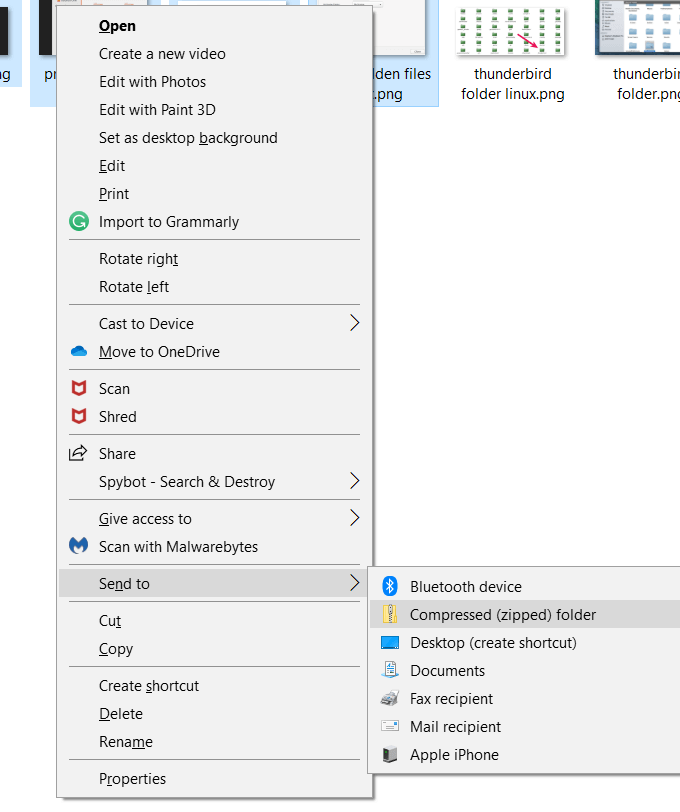Choose Import to Grammarly
The image size is (680, 812).
point(214,222)
